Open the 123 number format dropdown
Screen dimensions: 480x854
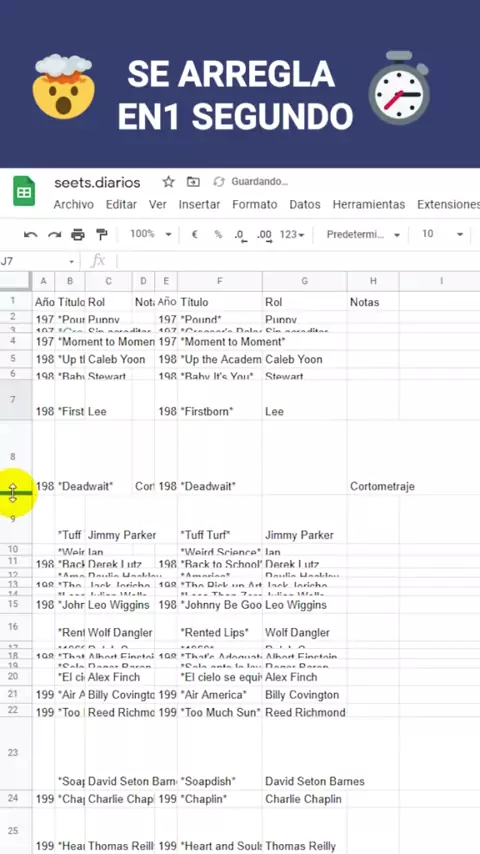pyautogui.click(x=292, y=235)
